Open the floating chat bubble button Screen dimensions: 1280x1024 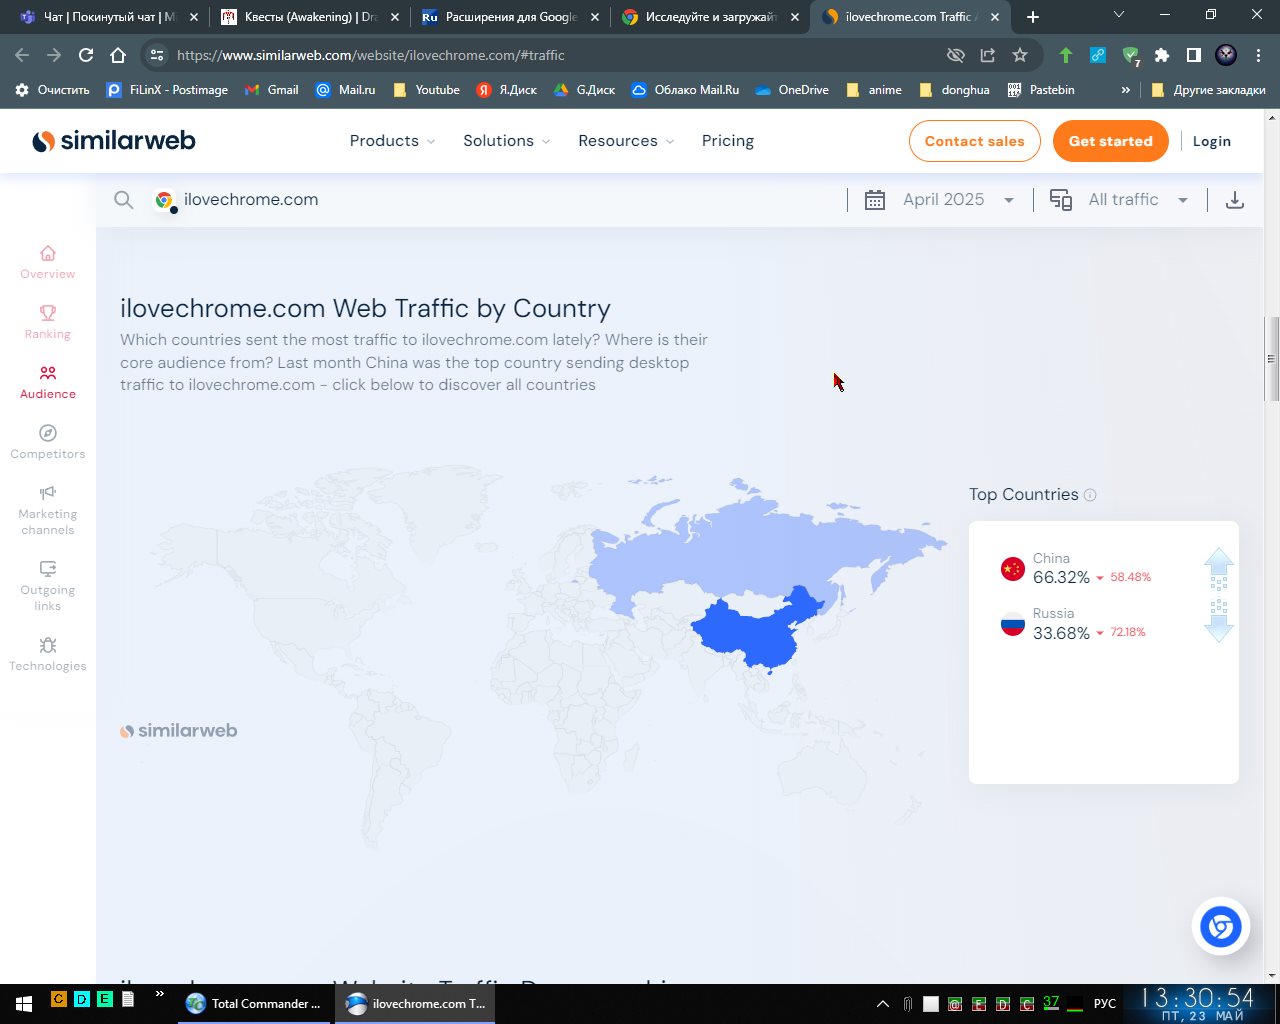[1221, 927]
